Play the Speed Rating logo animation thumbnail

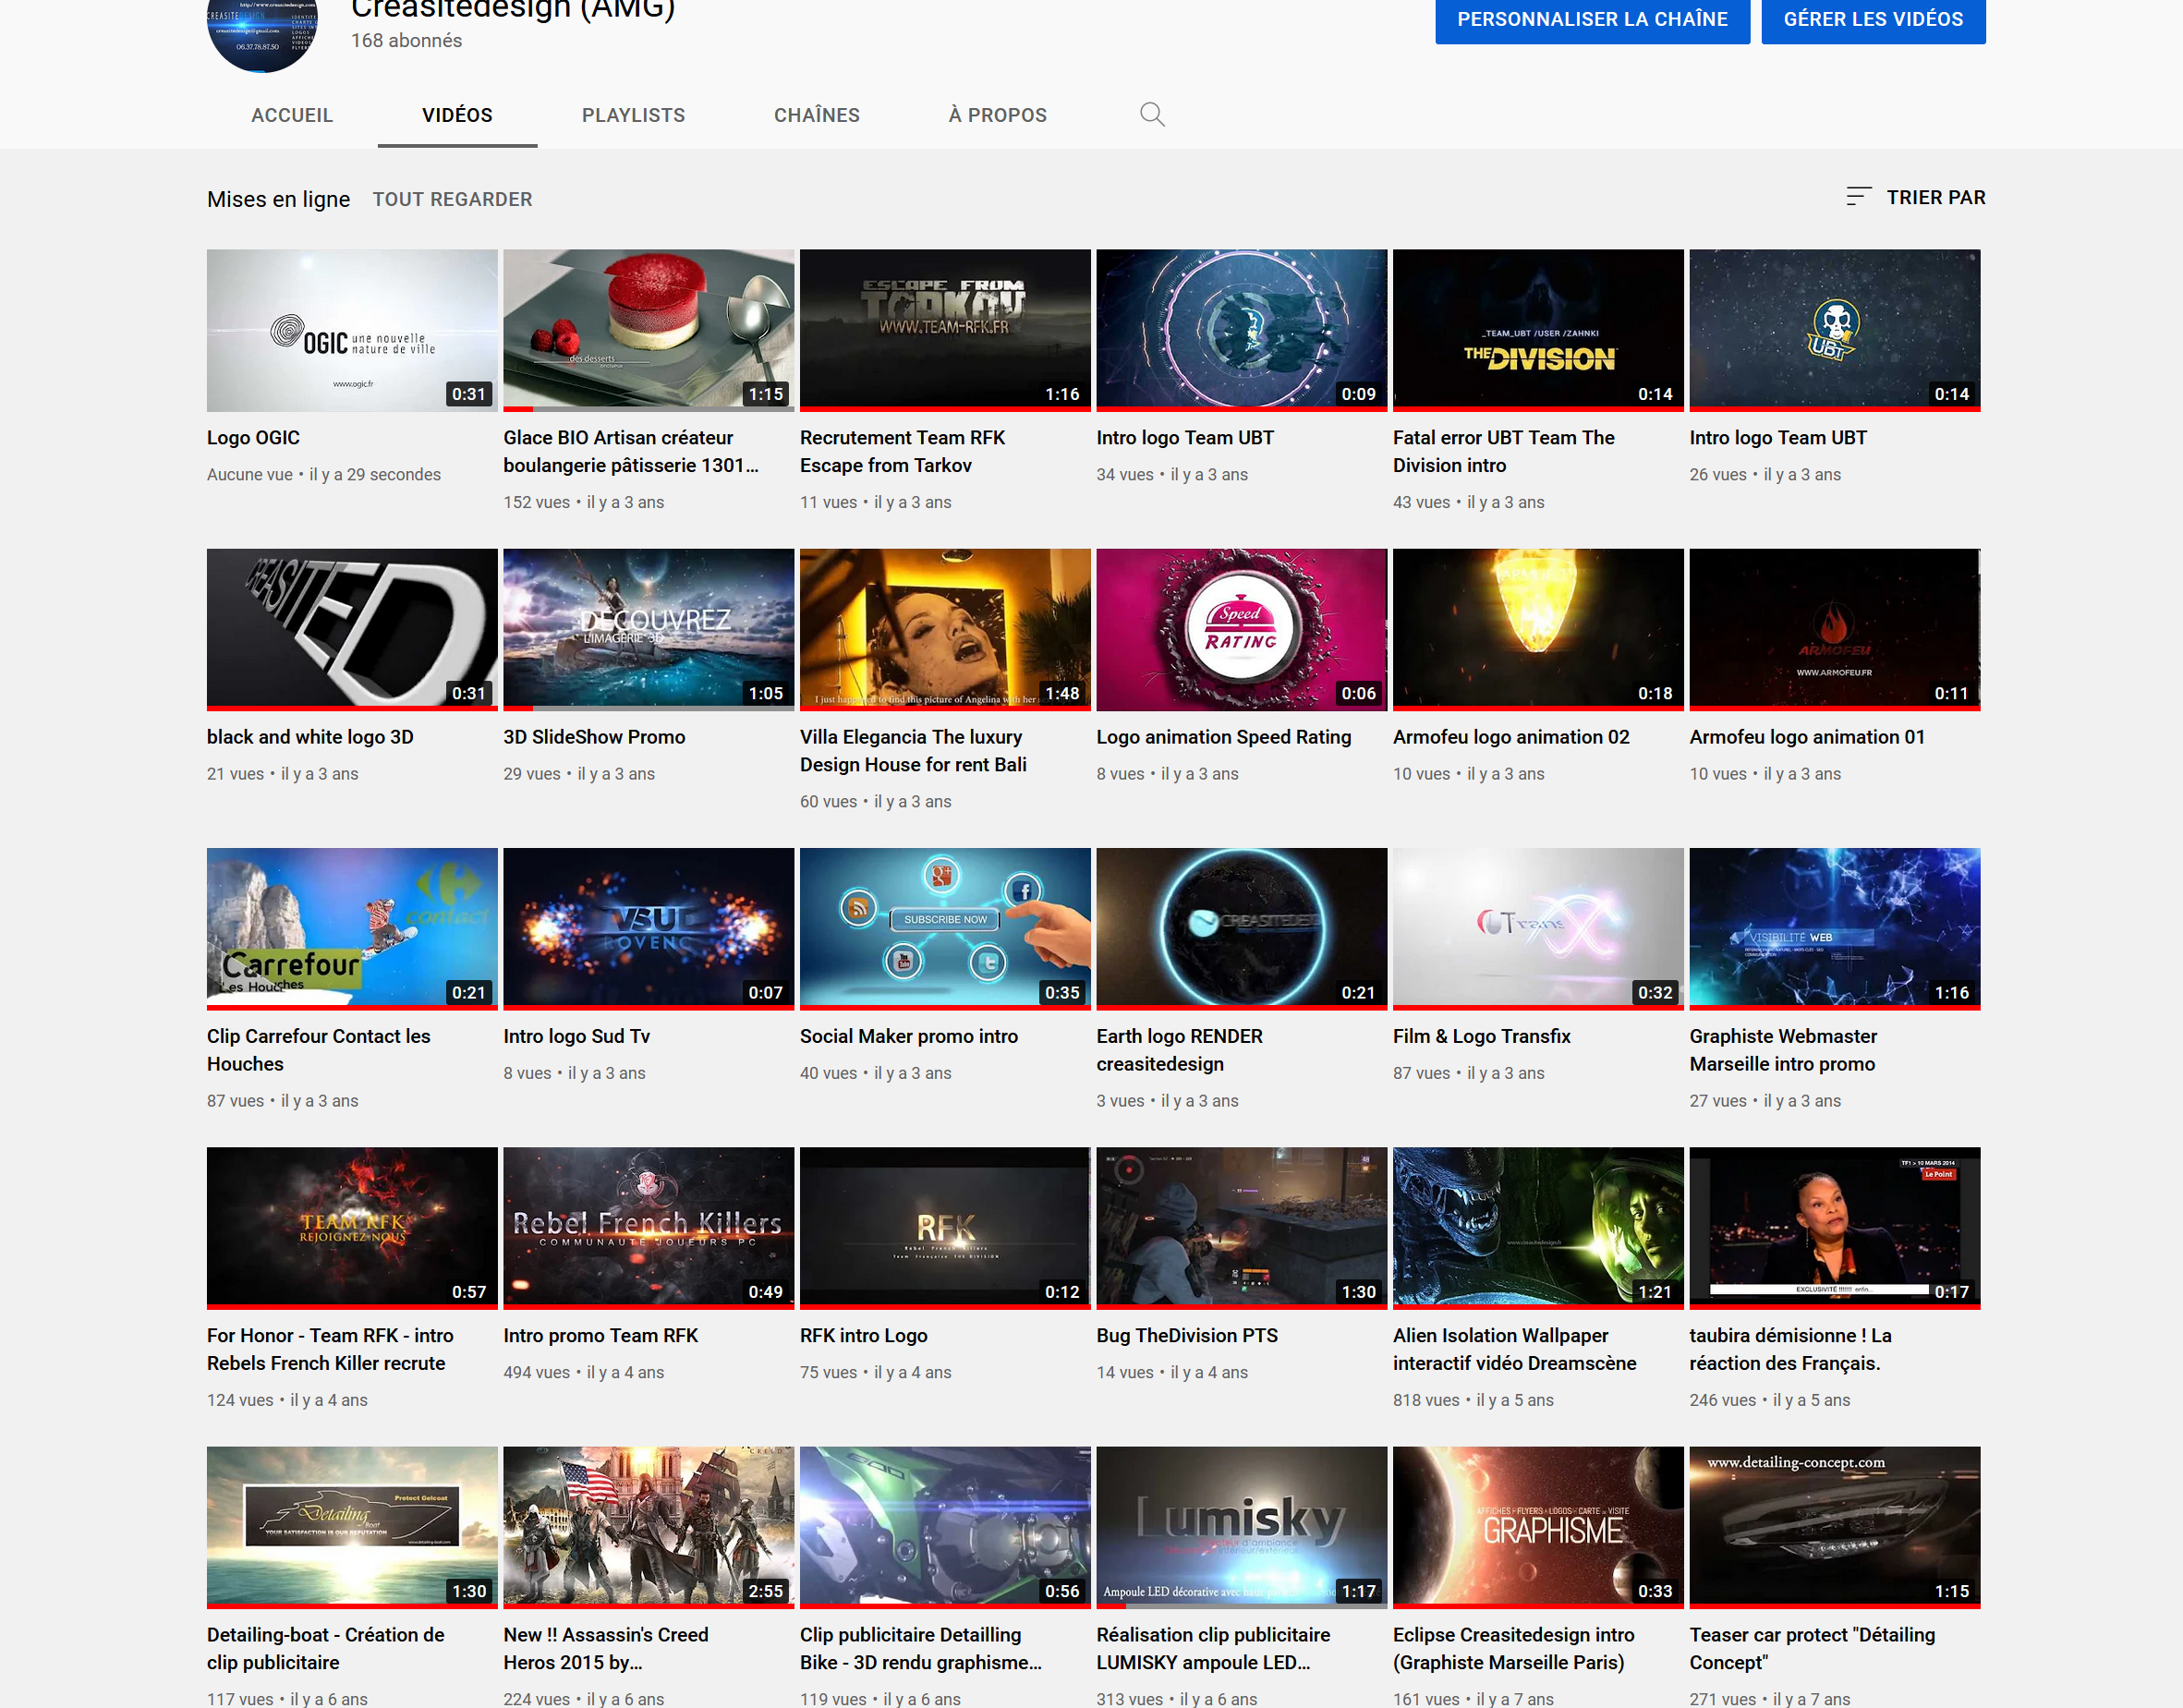[x=1241, y=629]
